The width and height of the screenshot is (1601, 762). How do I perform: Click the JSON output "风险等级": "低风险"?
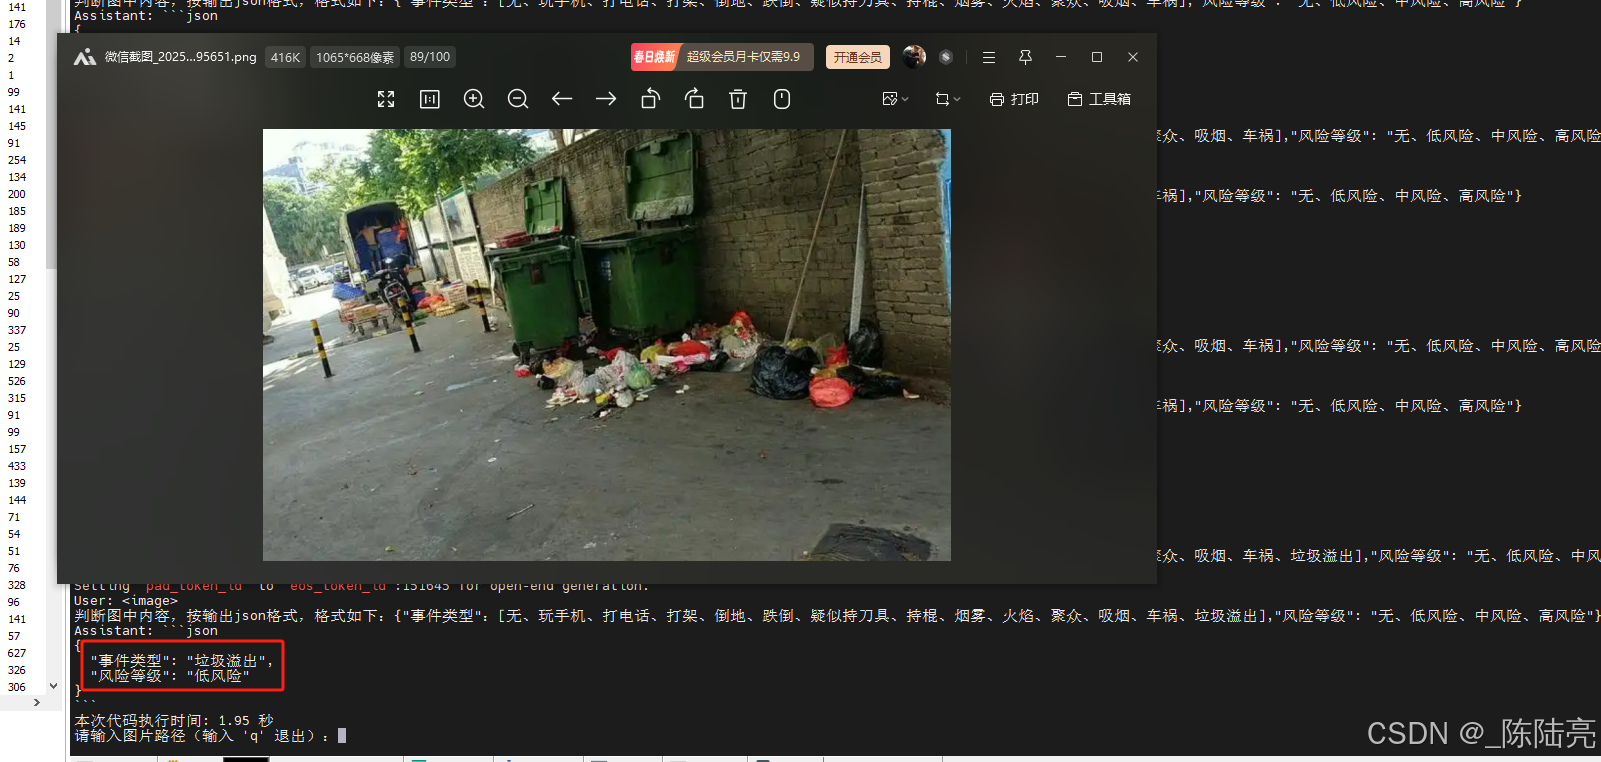(170, 676)
